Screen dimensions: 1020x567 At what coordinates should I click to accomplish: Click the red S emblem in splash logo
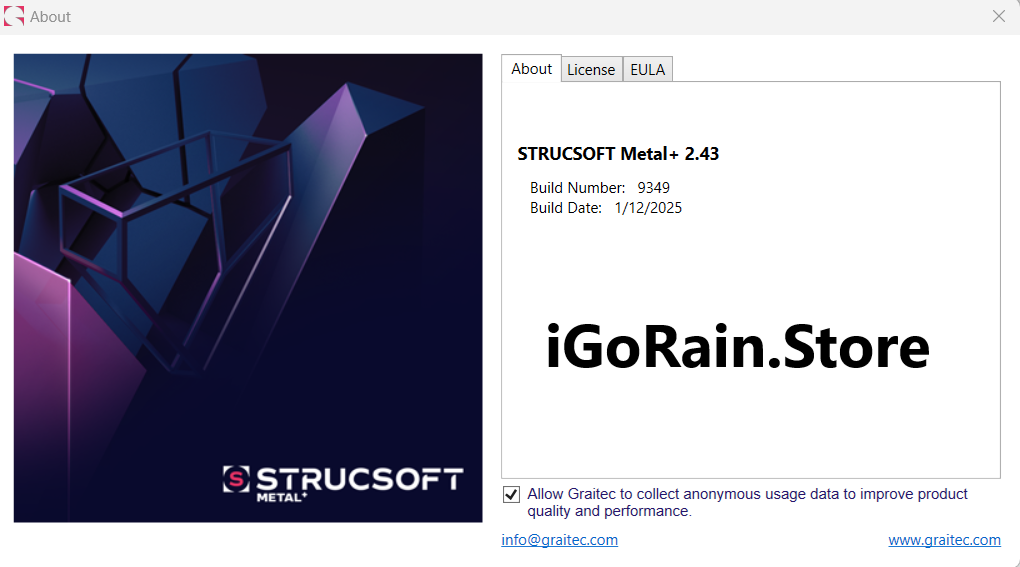pos(236,479)
